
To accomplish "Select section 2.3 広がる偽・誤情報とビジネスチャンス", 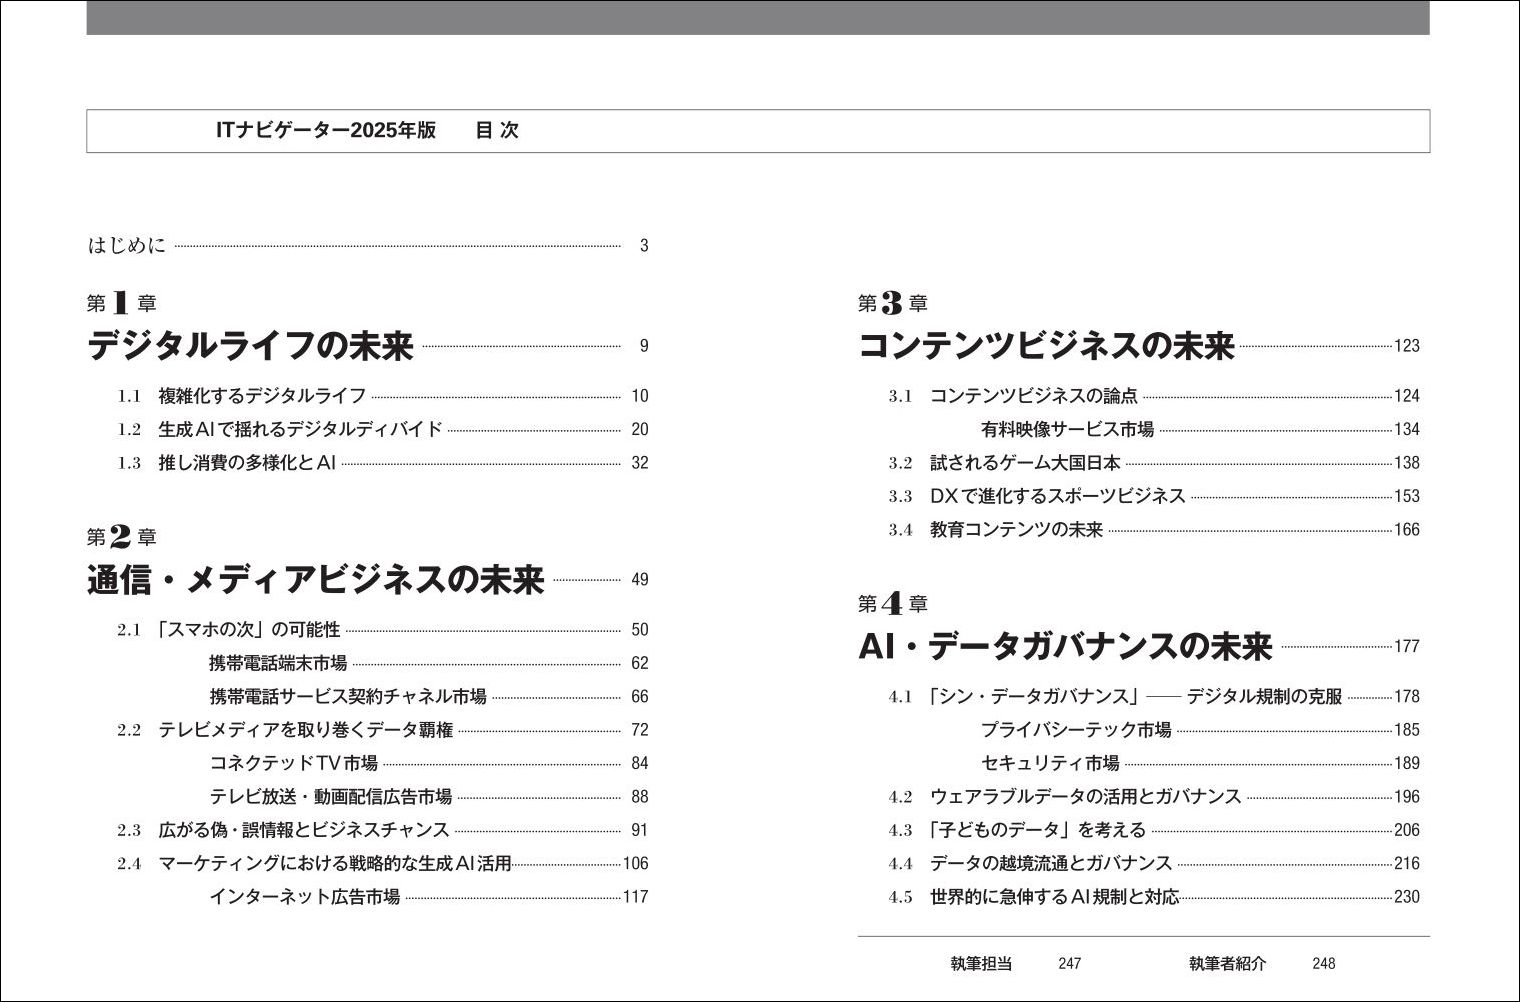I will pos(304,830).
